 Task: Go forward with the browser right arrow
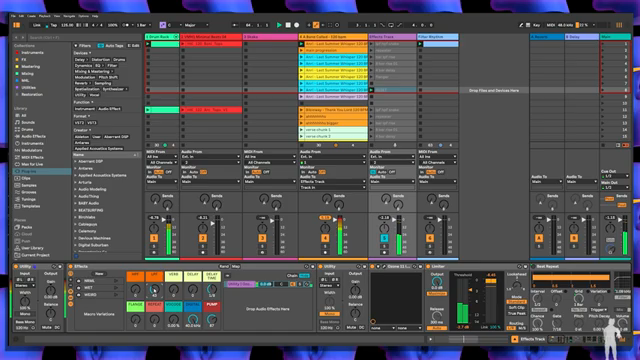(23, 37)
